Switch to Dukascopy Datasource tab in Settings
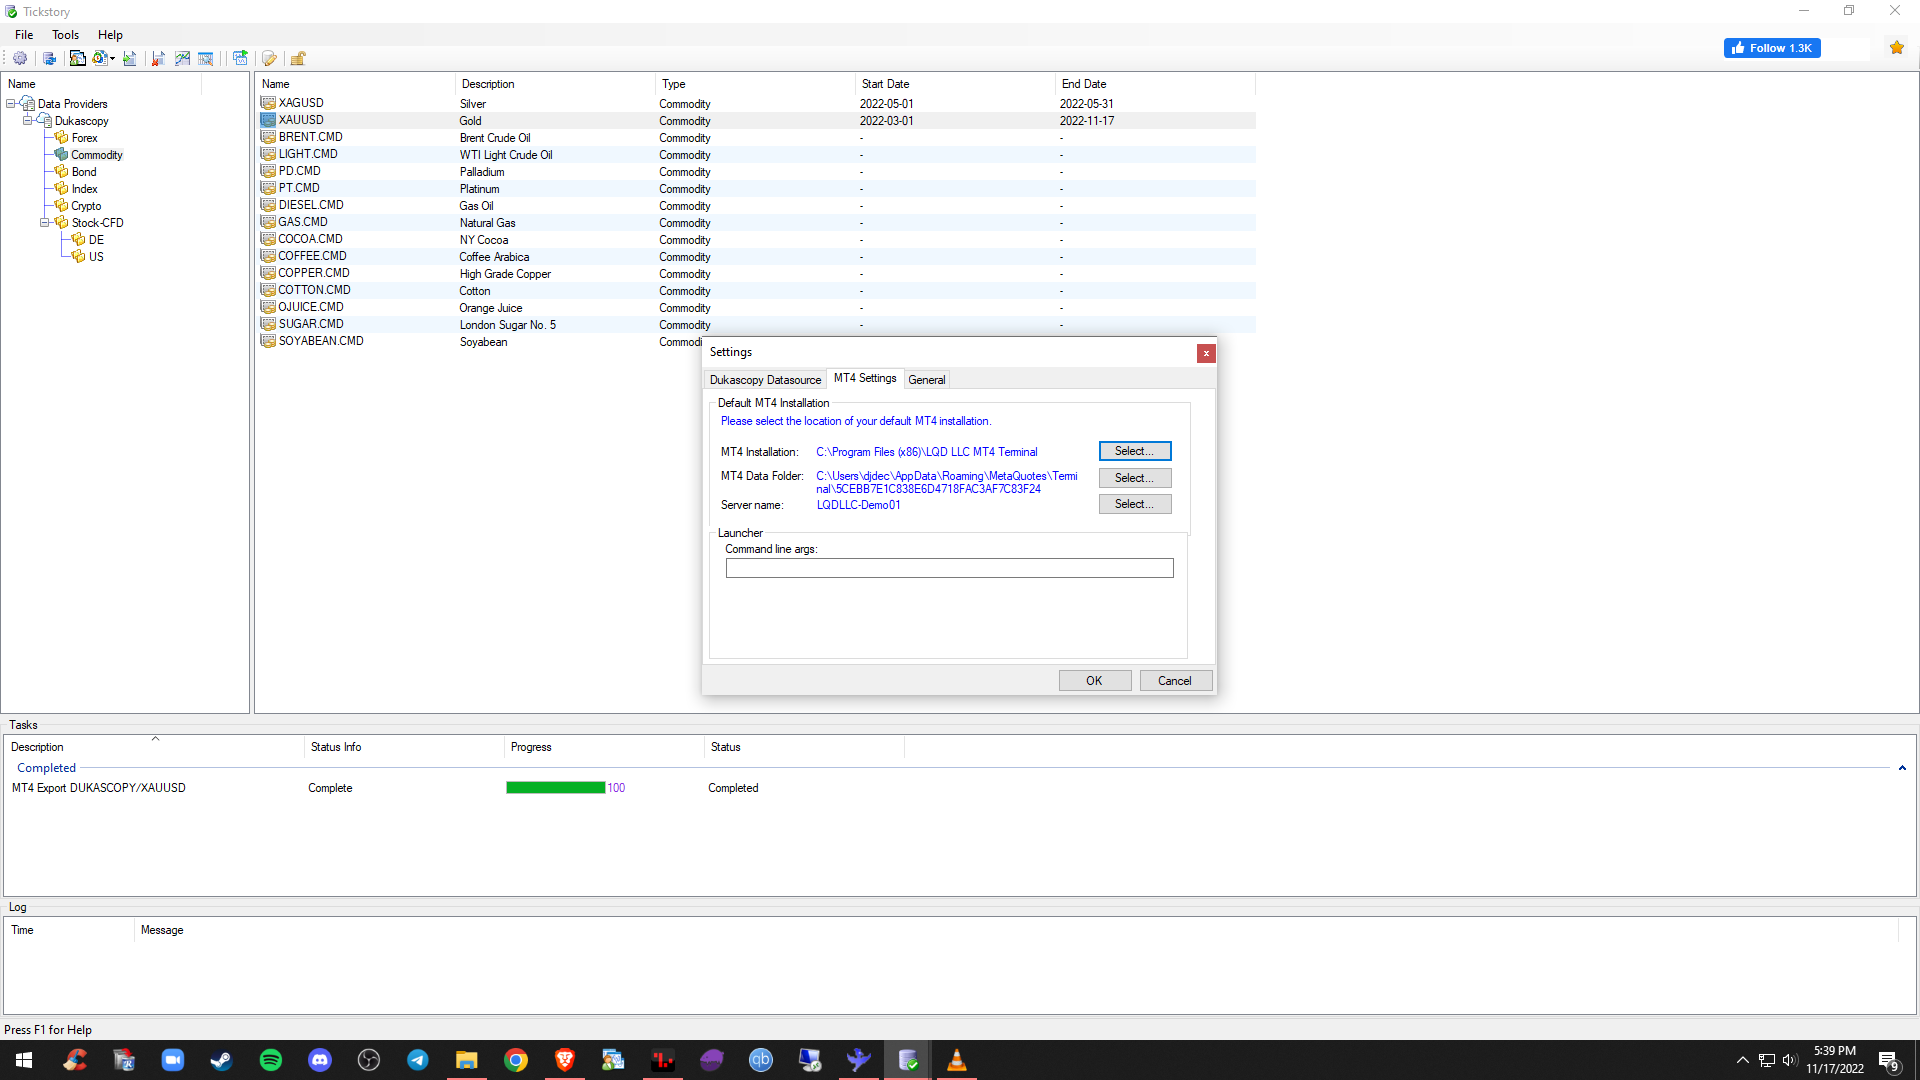Image resolution: width=1920 pixels, height=1080 pixels. click(x=765, y=380)
